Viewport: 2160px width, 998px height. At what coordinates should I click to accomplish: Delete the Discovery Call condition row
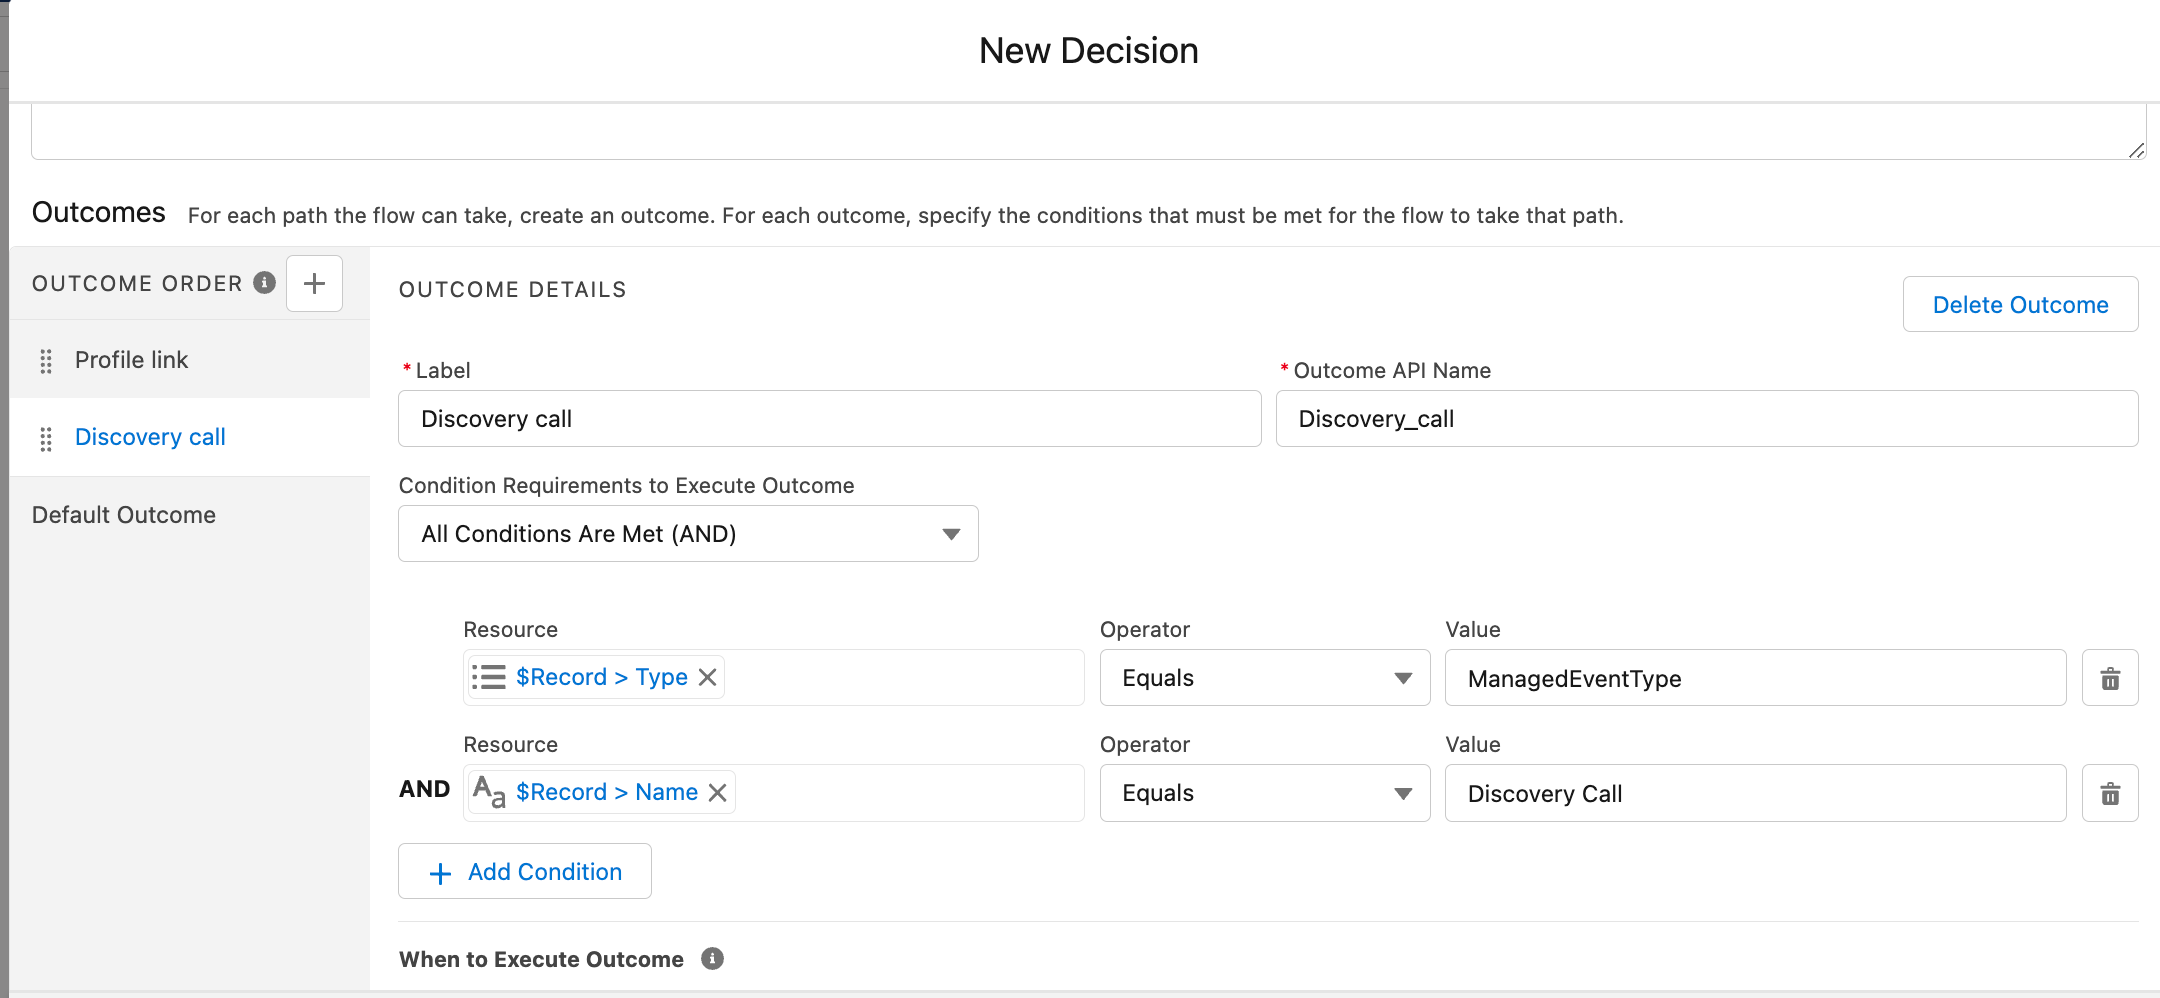click(2110, 794)
